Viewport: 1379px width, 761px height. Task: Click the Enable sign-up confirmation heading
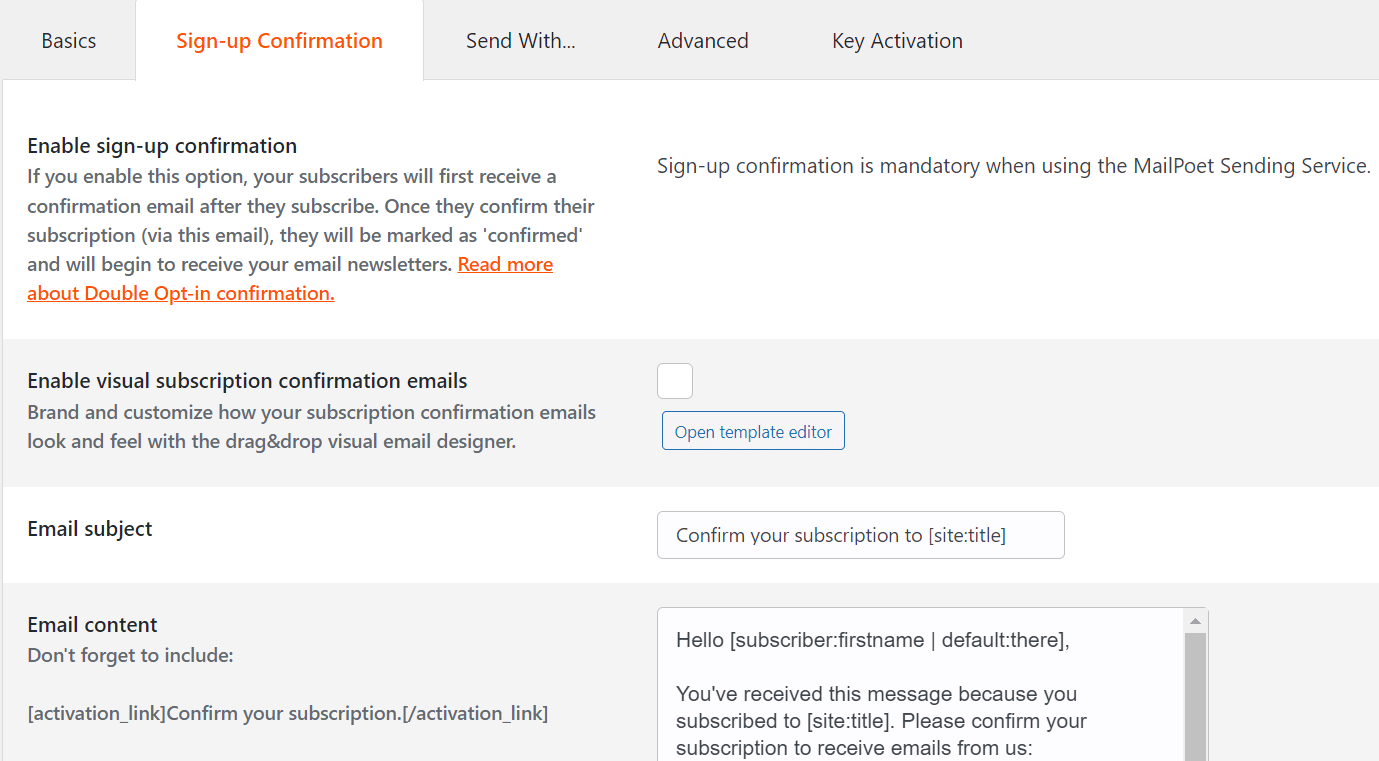[x=161, y=145]
